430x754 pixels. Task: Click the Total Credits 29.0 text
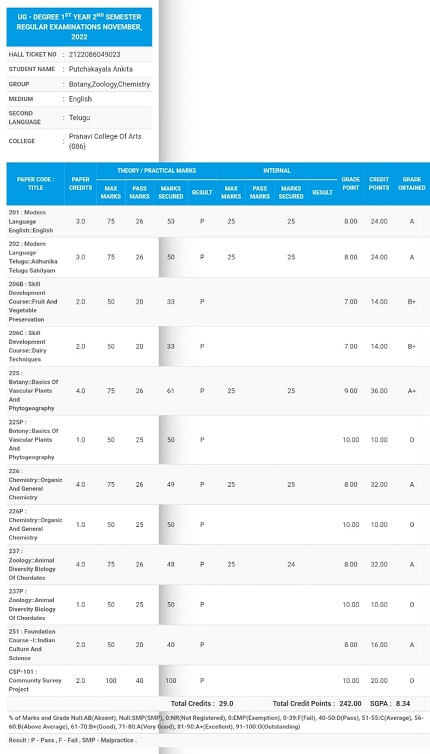(x=202, y=704)
